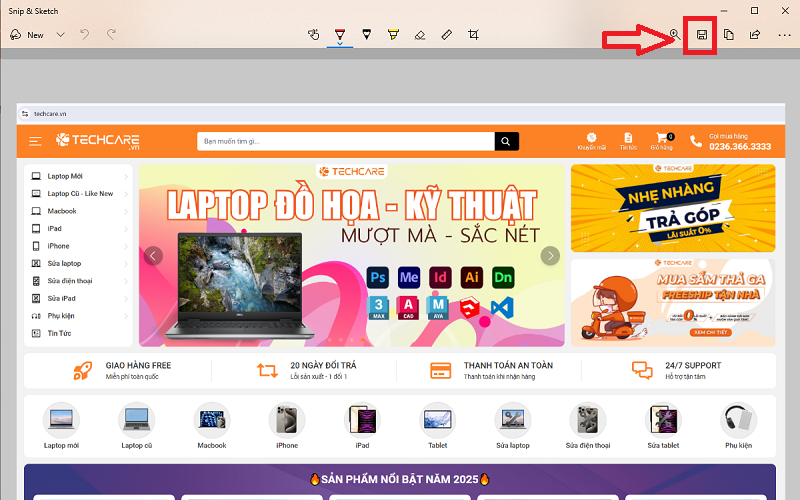Toggle Touch Writing mode
Image resolution: width=800 pixels, height=500 pixels.
click(x=313, y=35)
